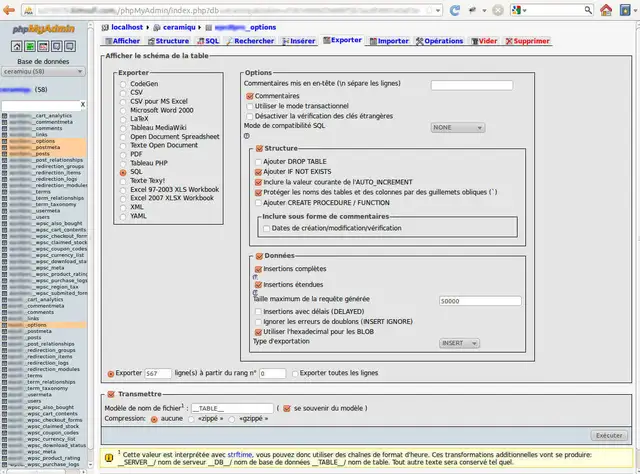Click the wpsc_submited_form table icon
The width and height of the screenshot is (640, 474).
4,293
